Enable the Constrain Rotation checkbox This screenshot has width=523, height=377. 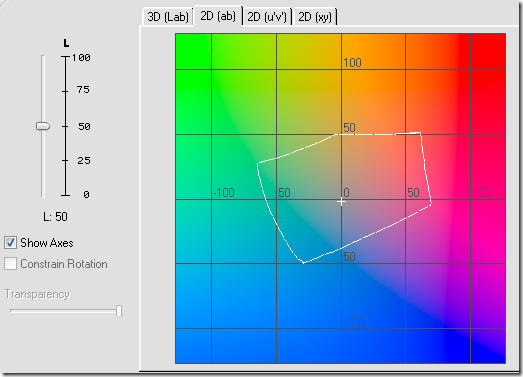pos(10,264)
